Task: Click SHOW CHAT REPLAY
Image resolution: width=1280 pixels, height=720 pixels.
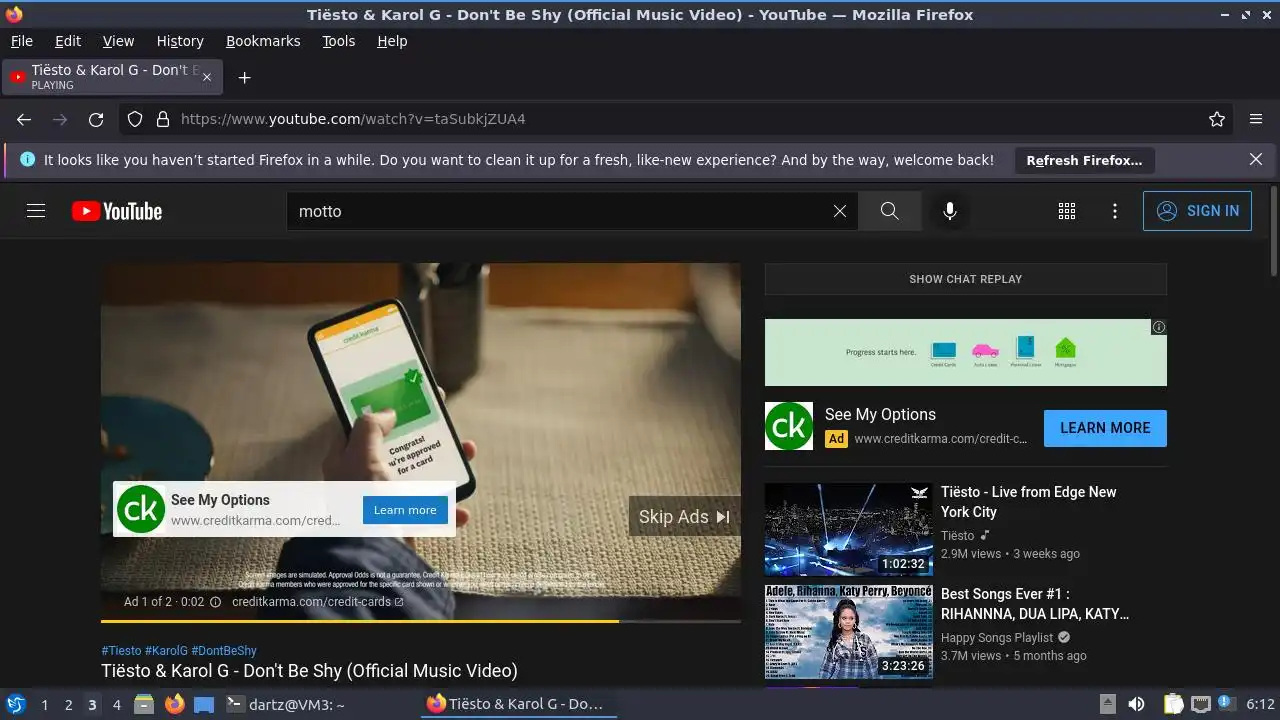Action: click(966, 279)
